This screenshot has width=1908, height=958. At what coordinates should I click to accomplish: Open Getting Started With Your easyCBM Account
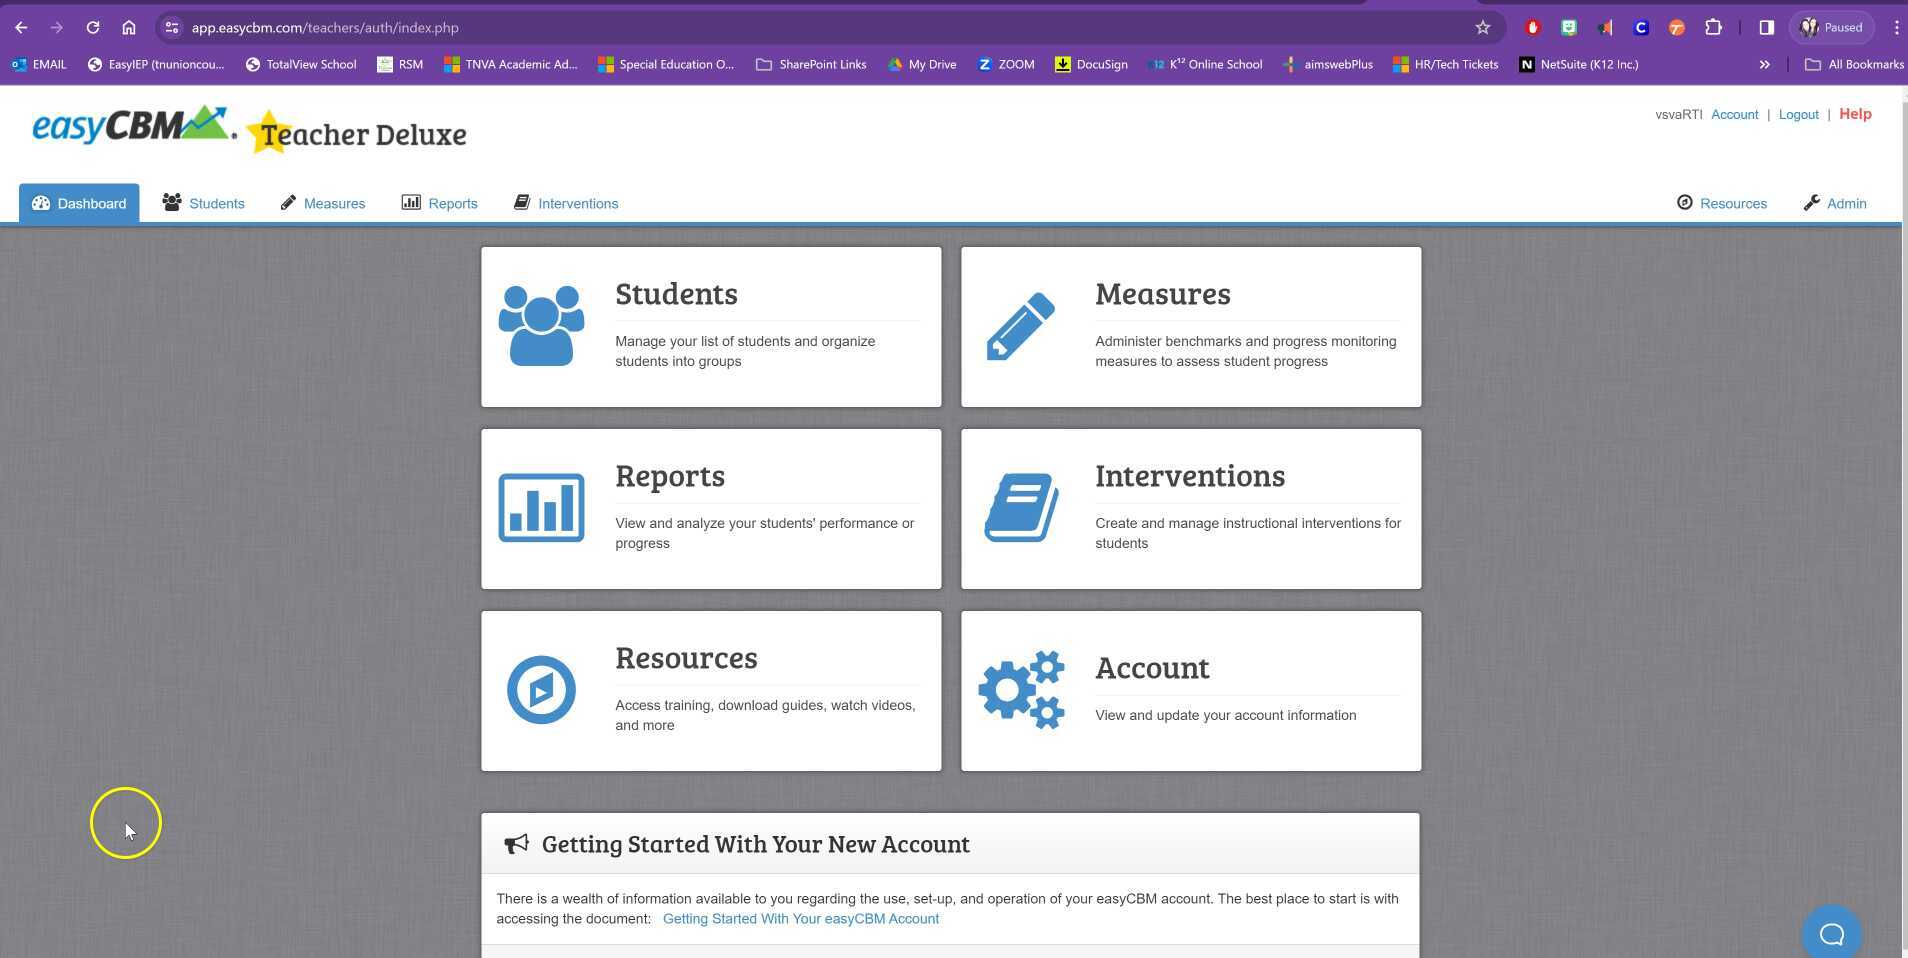[799, 918]
